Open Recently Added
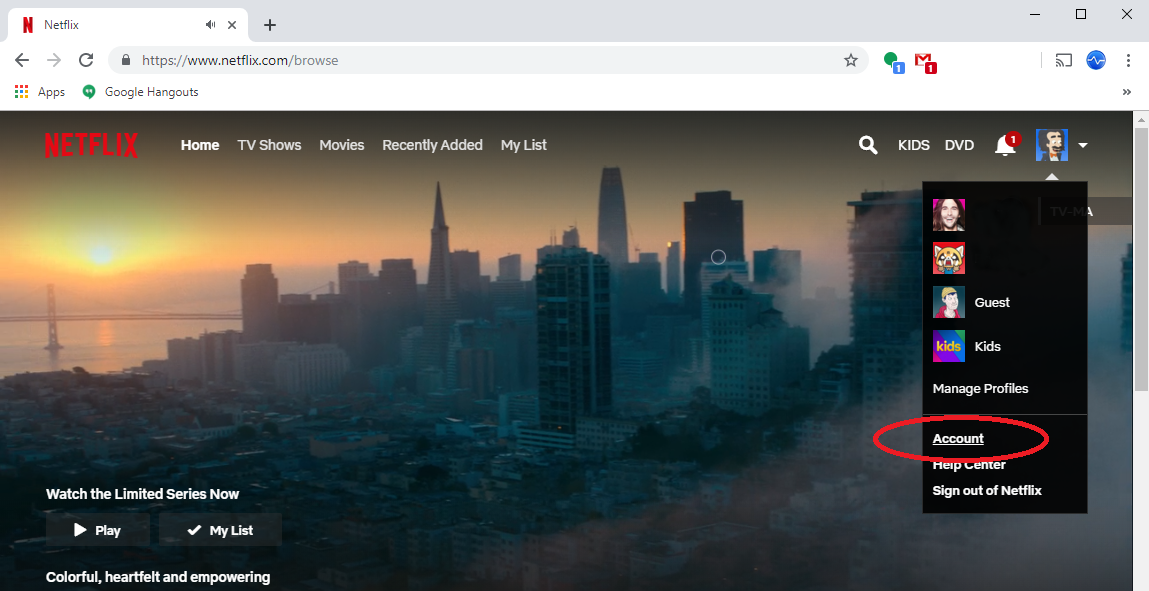Image resolution: width=1149 pixels, height=591 pixels. click(432, 145)
